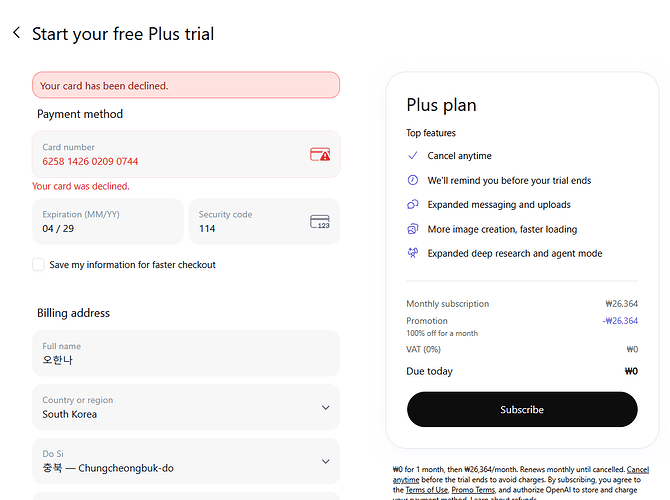Click the declined card warning icon
Image resolution: width=670 pixels, height=500 pixels.
point(320,155)
